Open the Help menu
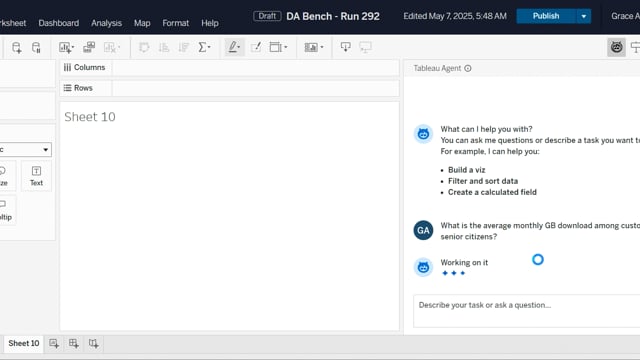Image resolution: width=640 pixels, height=360 pixels. 210,23
